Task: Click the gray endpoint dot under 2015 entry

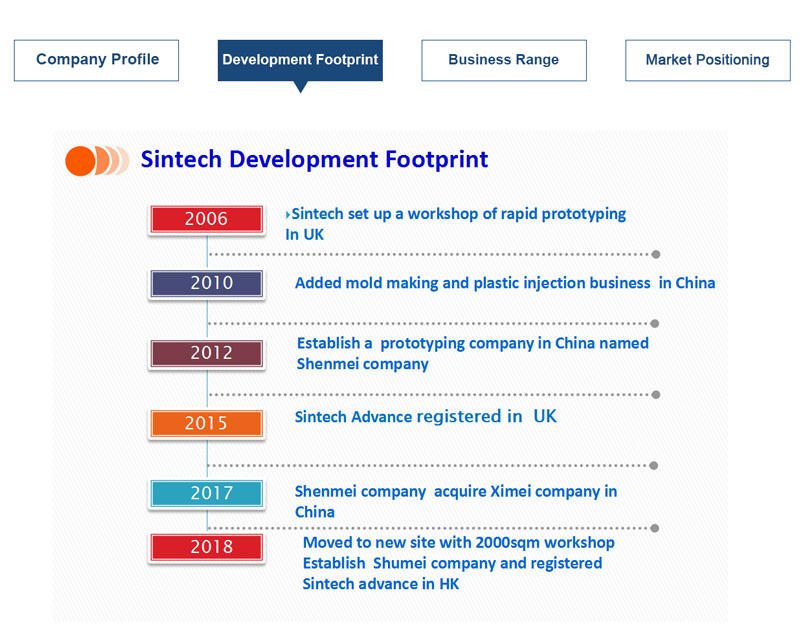Action: [x=654, y=465]
